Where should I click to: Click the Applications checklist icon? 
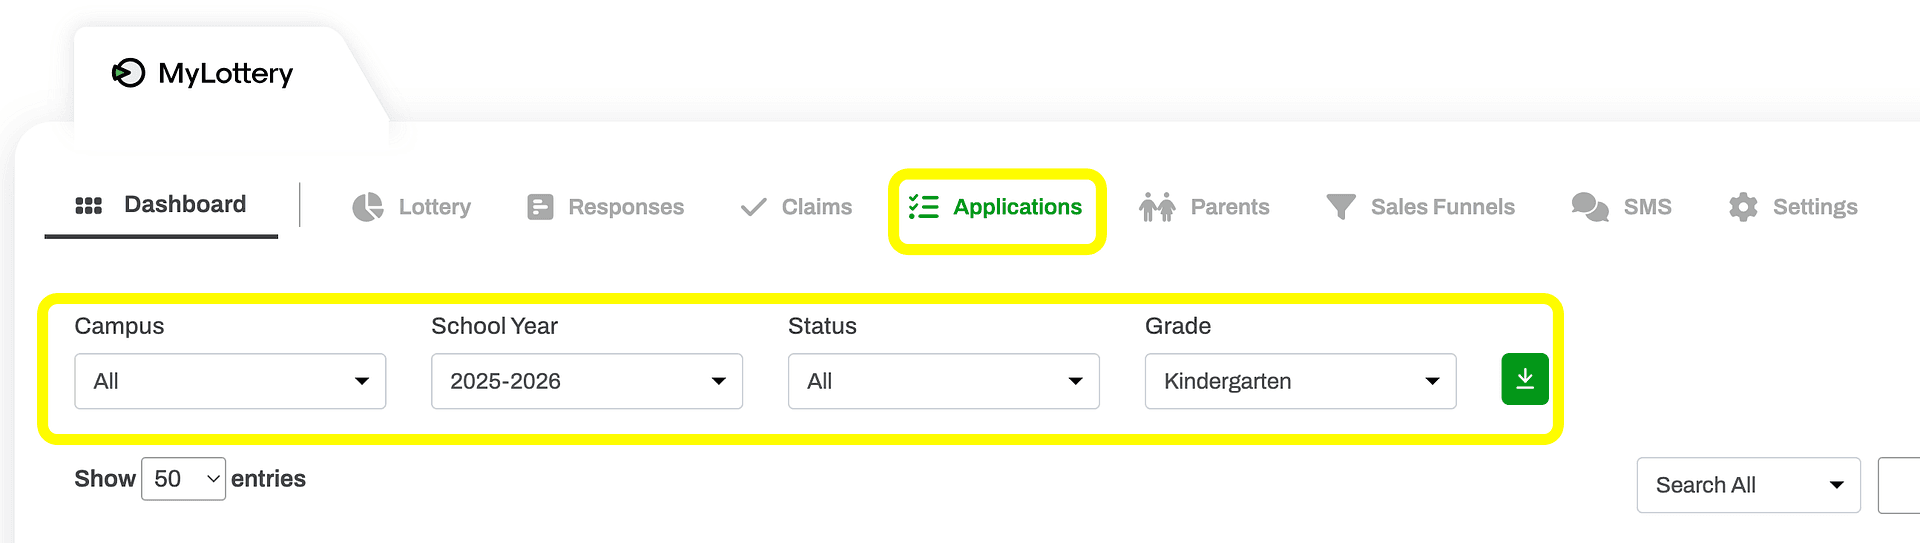point(923,207)
